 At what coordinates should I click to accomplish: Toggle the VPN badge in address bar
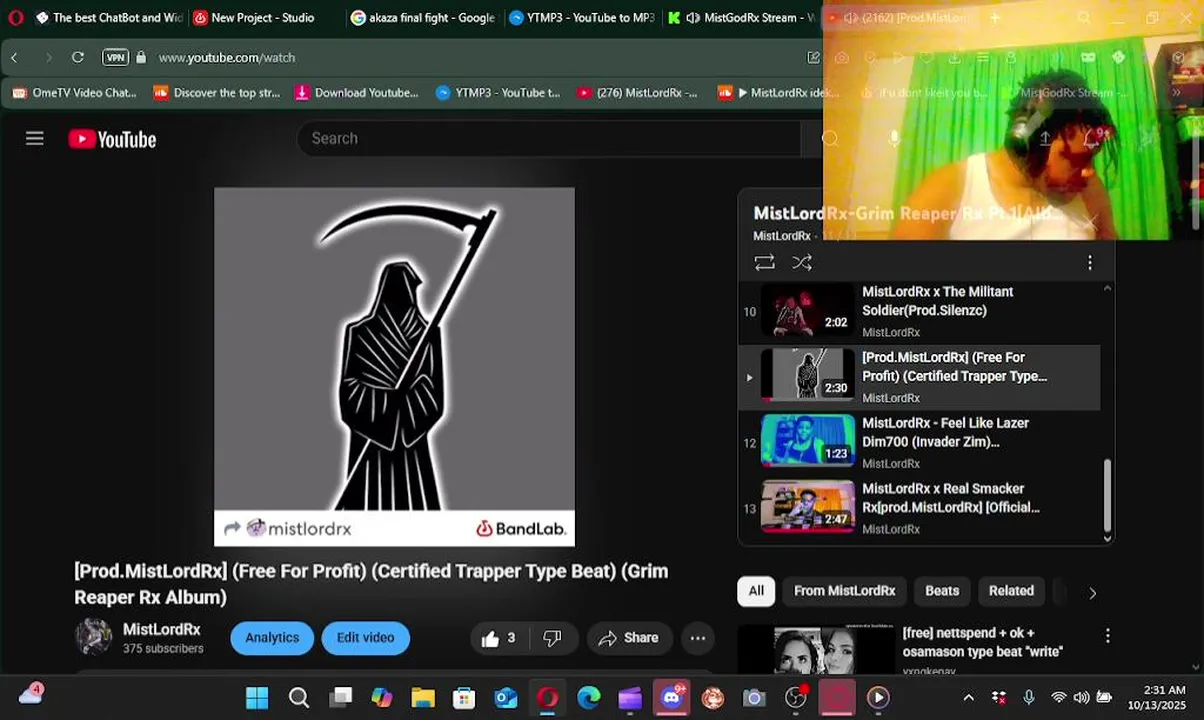(116, 58)
